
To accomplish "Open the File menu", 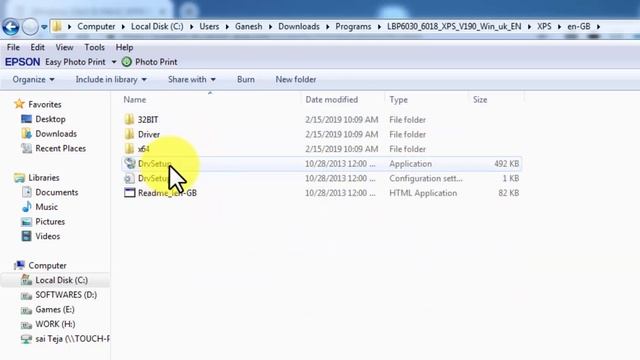I will (13, 47).
